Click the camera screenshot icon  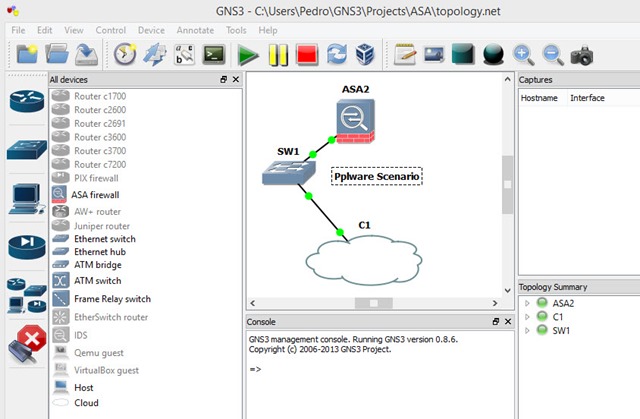[581, 55]
